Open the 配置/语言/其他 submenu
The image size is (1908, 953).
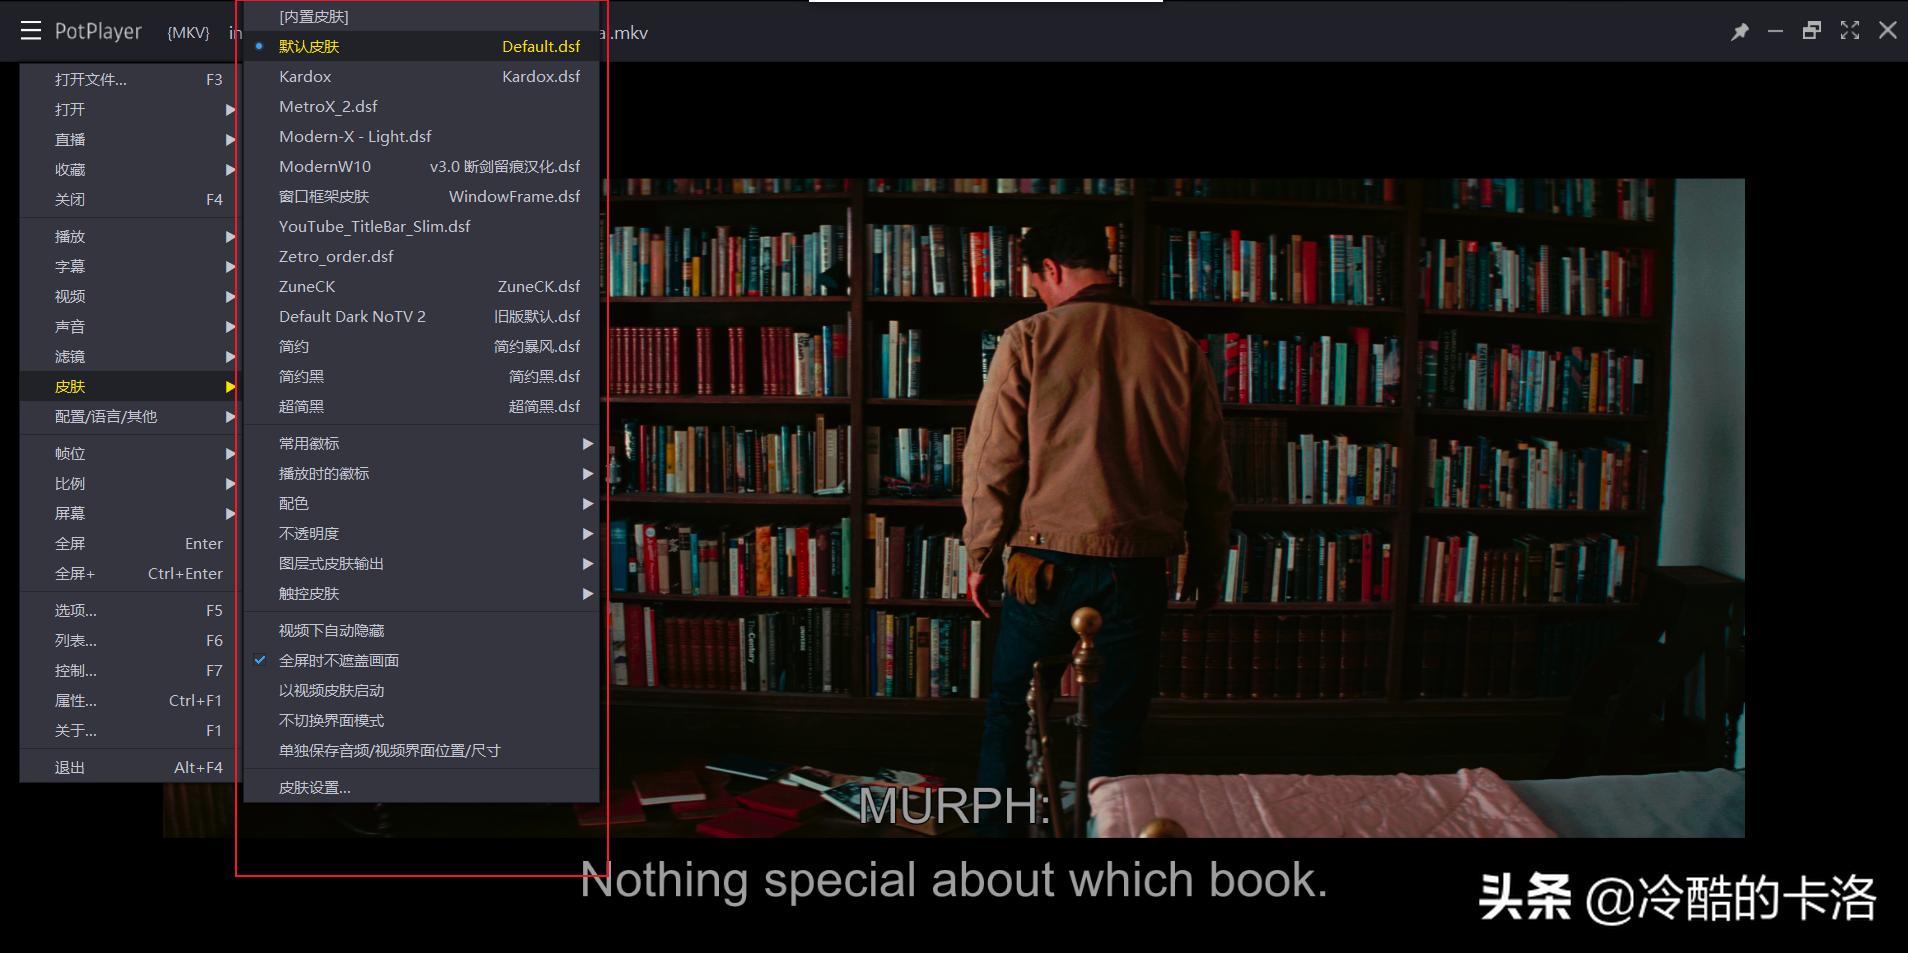coord(130,416)
